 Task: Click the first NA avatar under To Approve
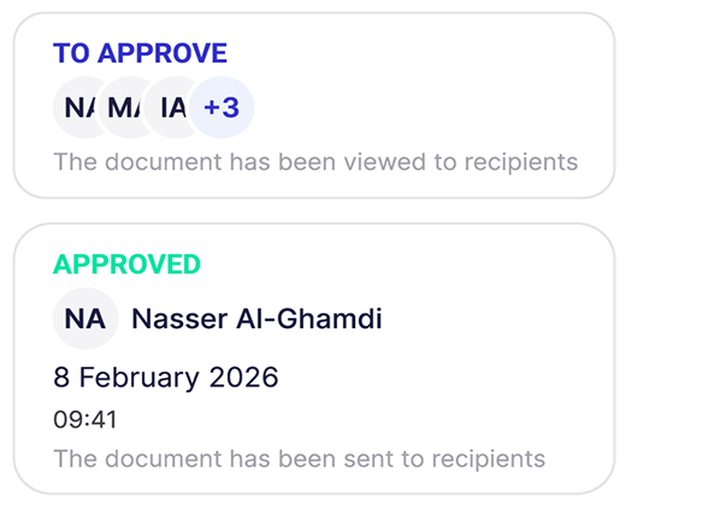click(x=76, y=107)
